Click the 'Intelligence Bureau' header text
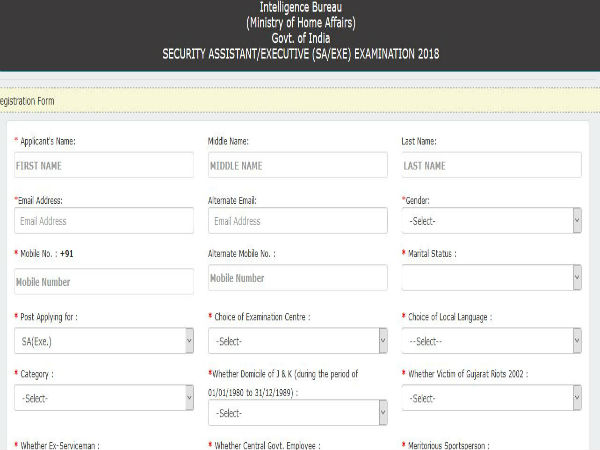Image resolution: width=600 pixels, height=450 pixels. click(x=301, y=7)
